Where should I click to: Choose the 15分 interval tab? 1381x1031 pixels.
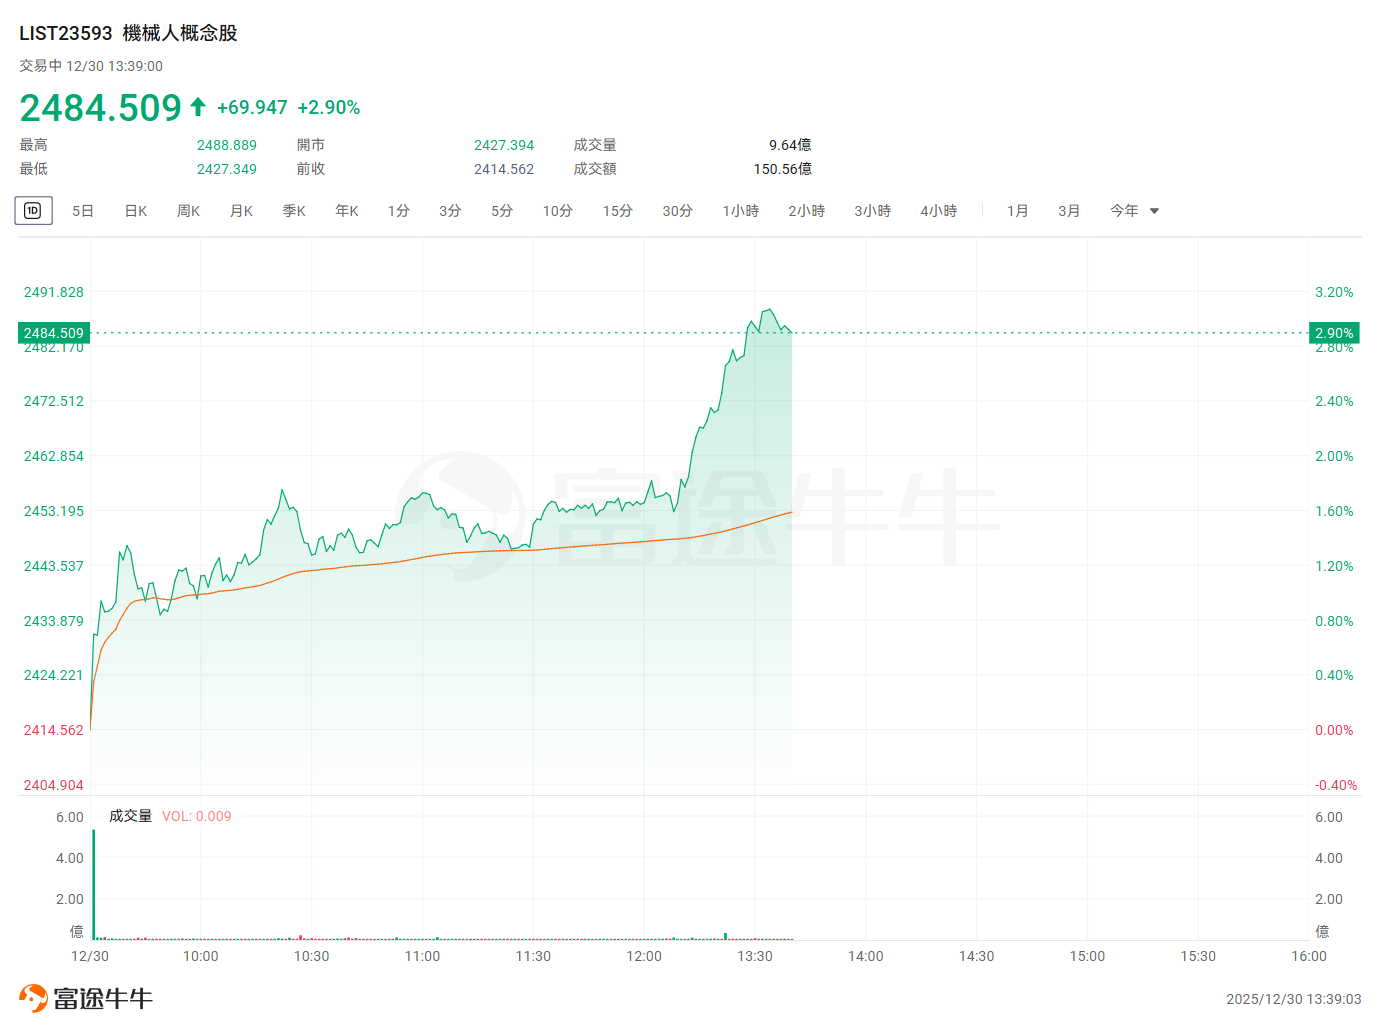pyautogui.click(x=617, y=211)
